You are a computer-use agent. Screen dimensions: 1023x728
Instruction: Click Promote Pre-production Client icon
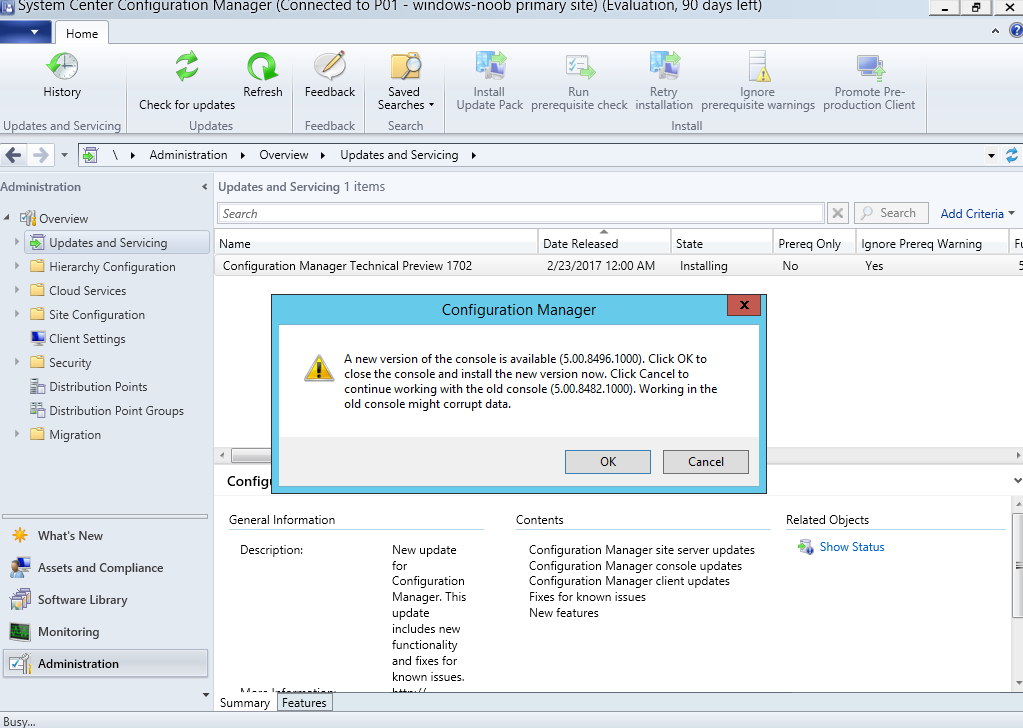[870, 67]
